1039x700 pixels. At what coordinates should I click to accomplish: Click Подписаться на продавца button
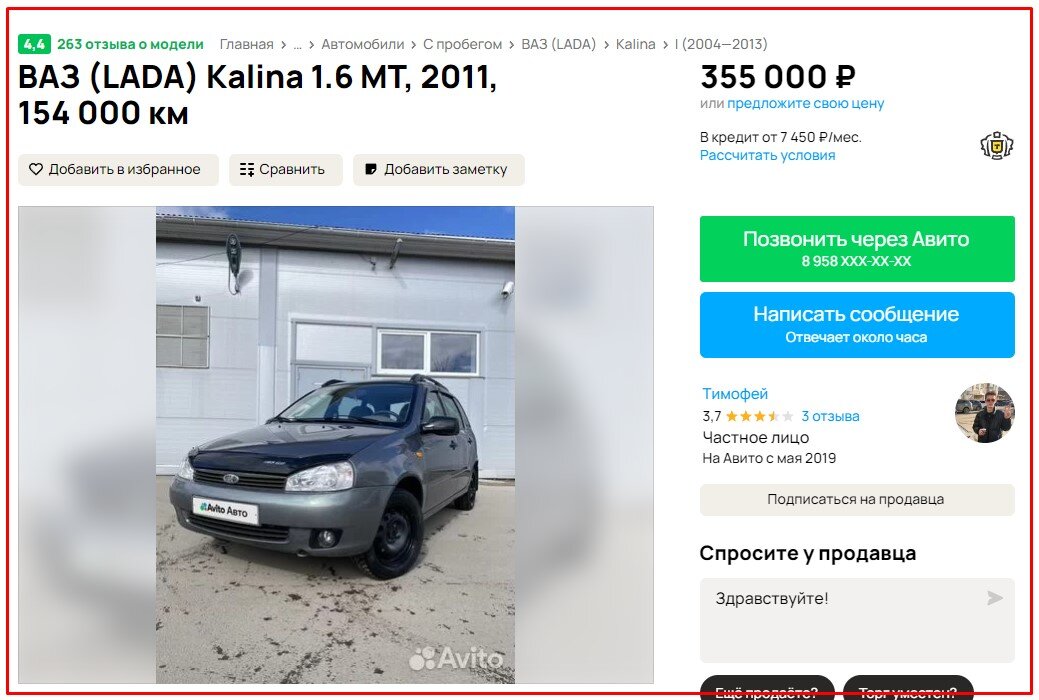857,499
